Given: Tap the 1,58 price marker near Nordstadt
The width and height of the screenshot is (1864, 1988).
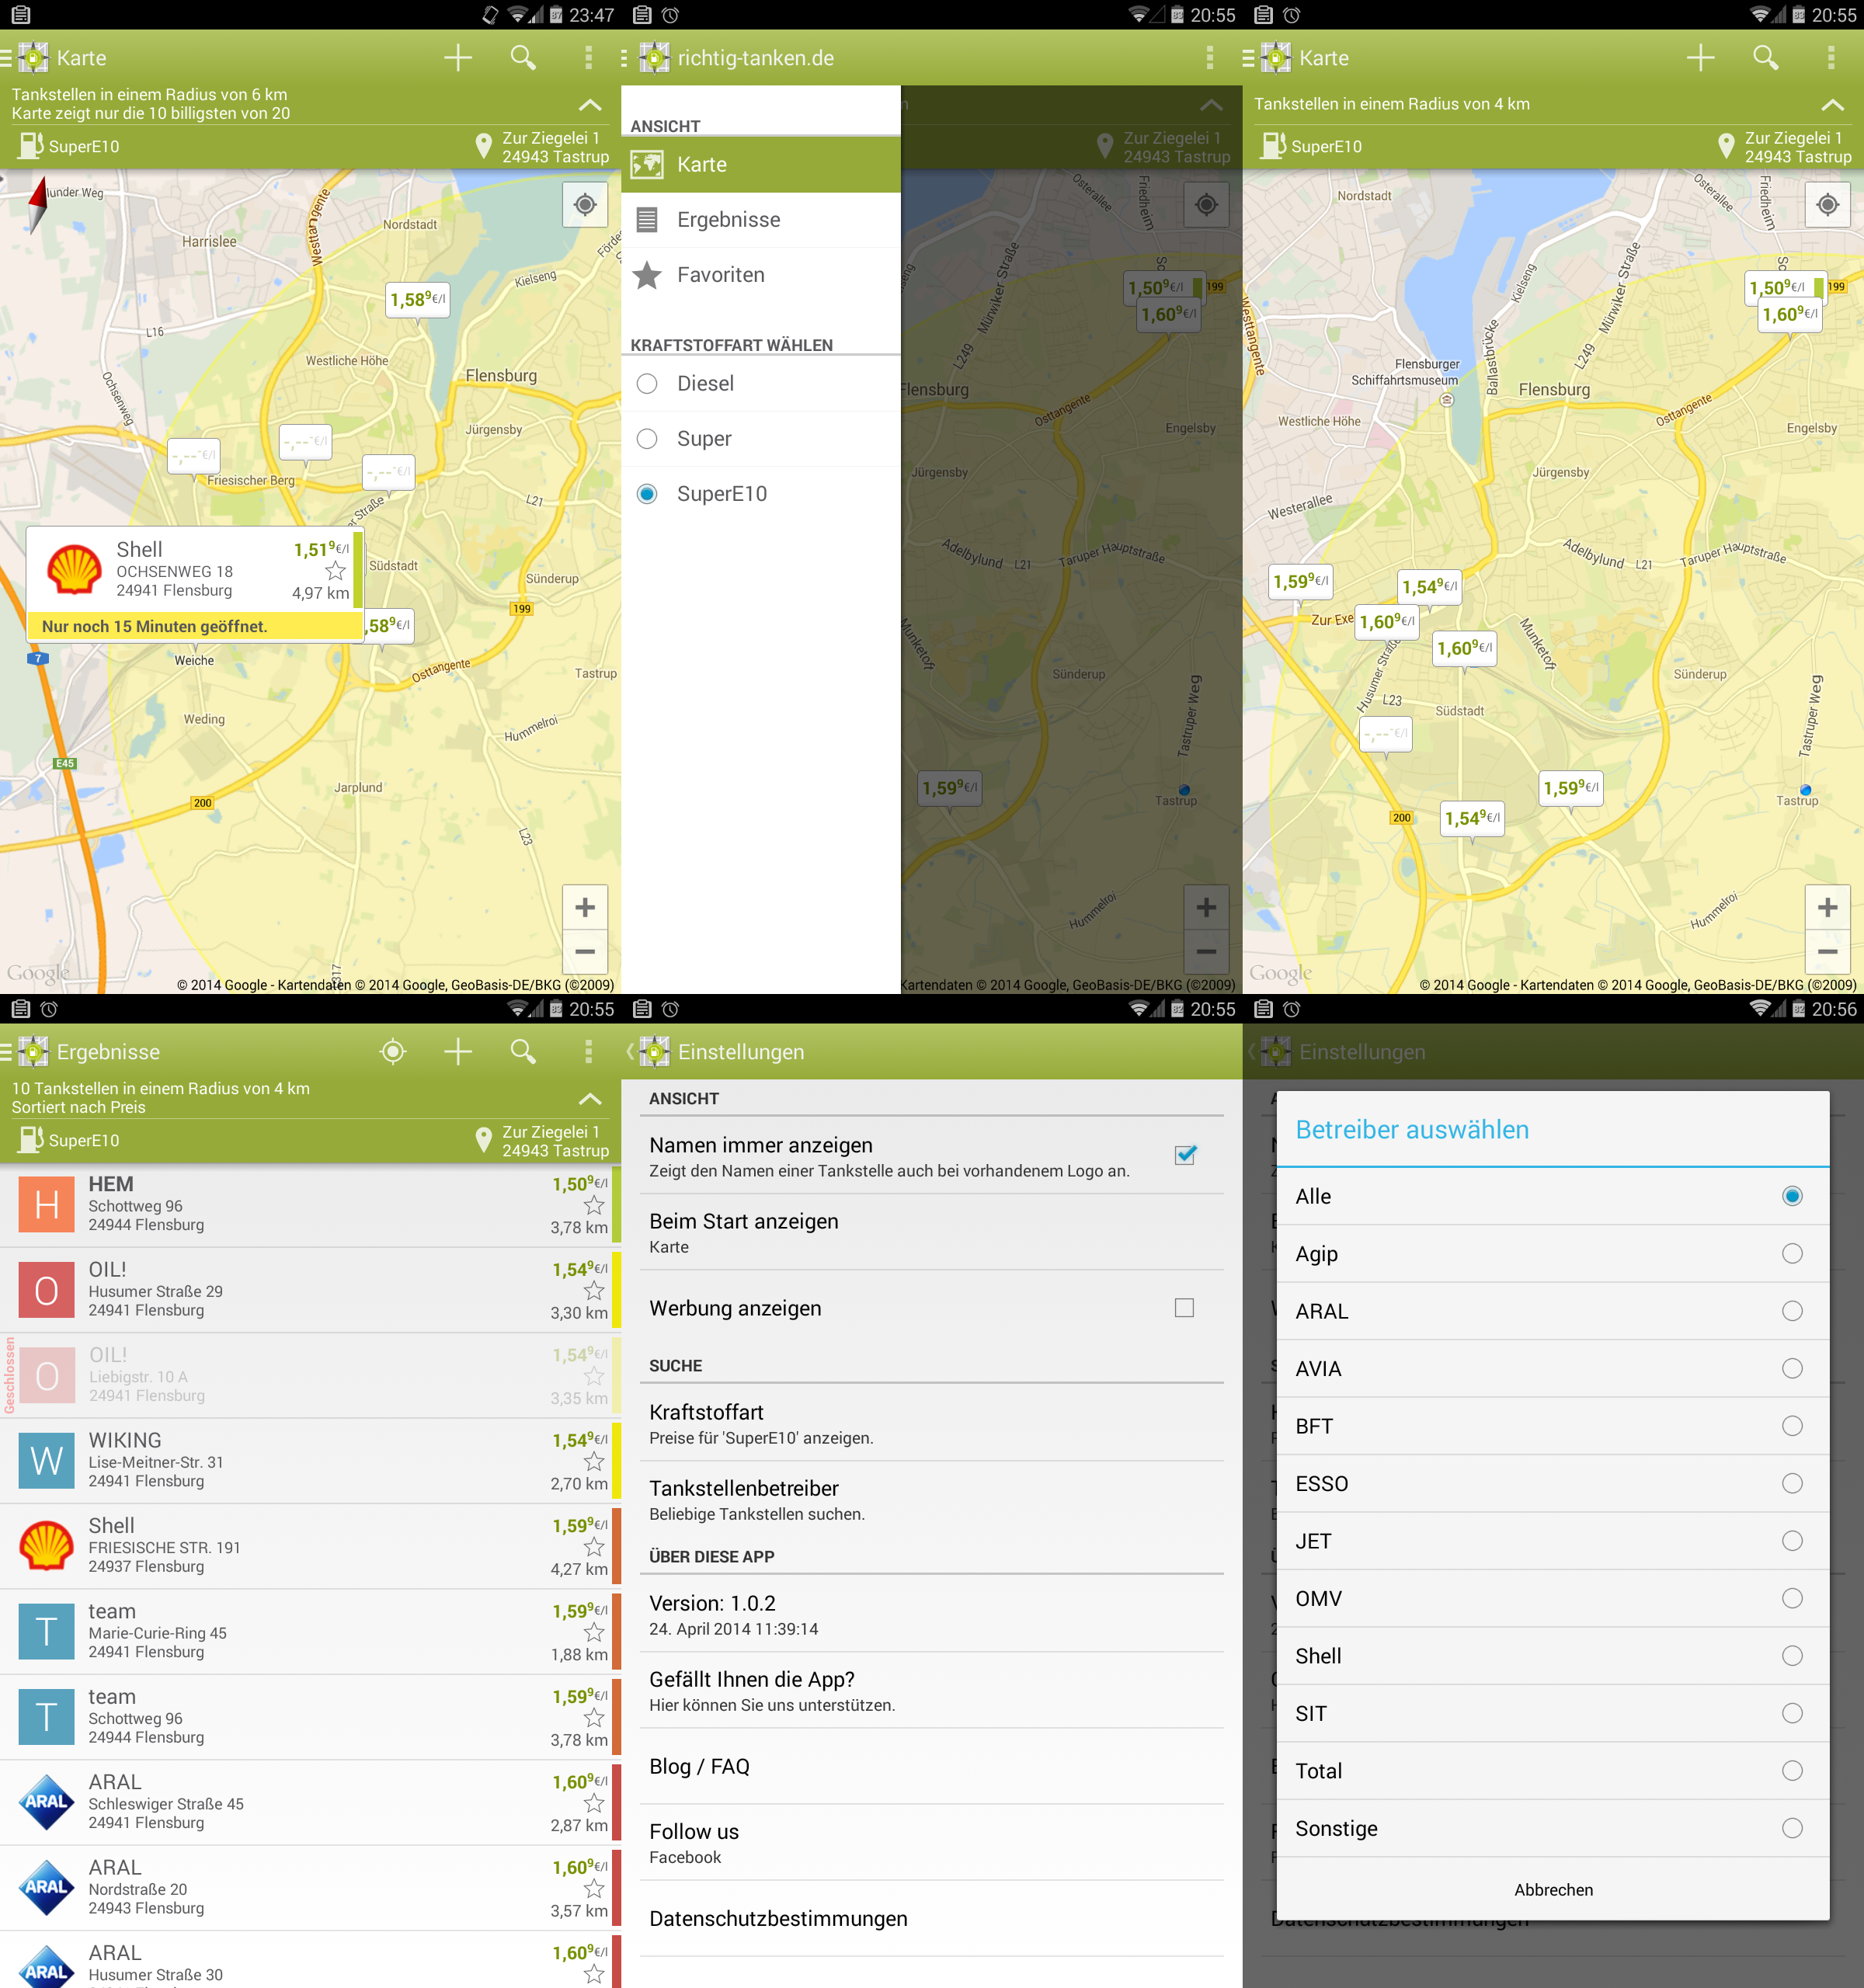Looking at the screenshot, I should [418, 299].
